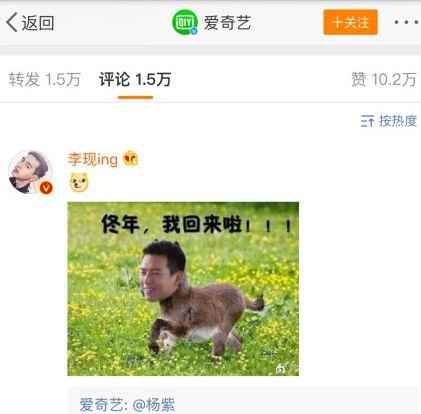Open the 赞 10.2万 likes tab

point(384,80)
